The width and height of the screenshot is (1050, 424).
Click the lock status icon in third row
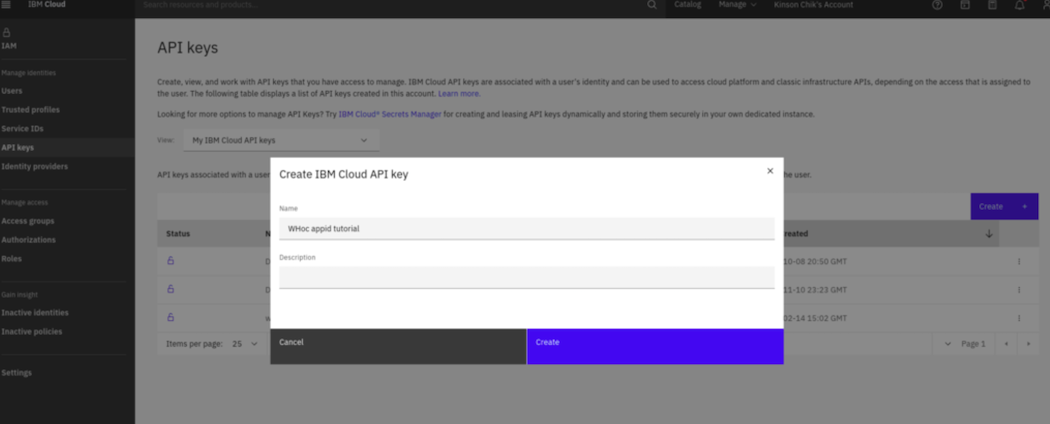(x=170, y=317)
